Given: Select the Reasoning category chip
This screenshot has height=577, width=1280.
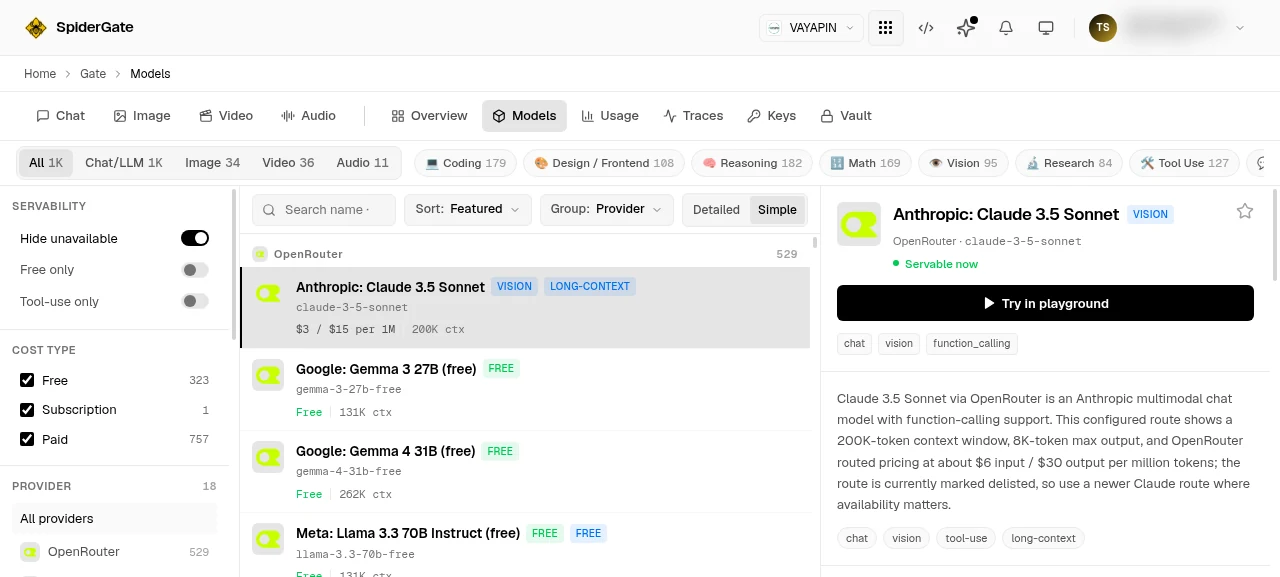Looking at the screenshot, I should coord(752,163).
